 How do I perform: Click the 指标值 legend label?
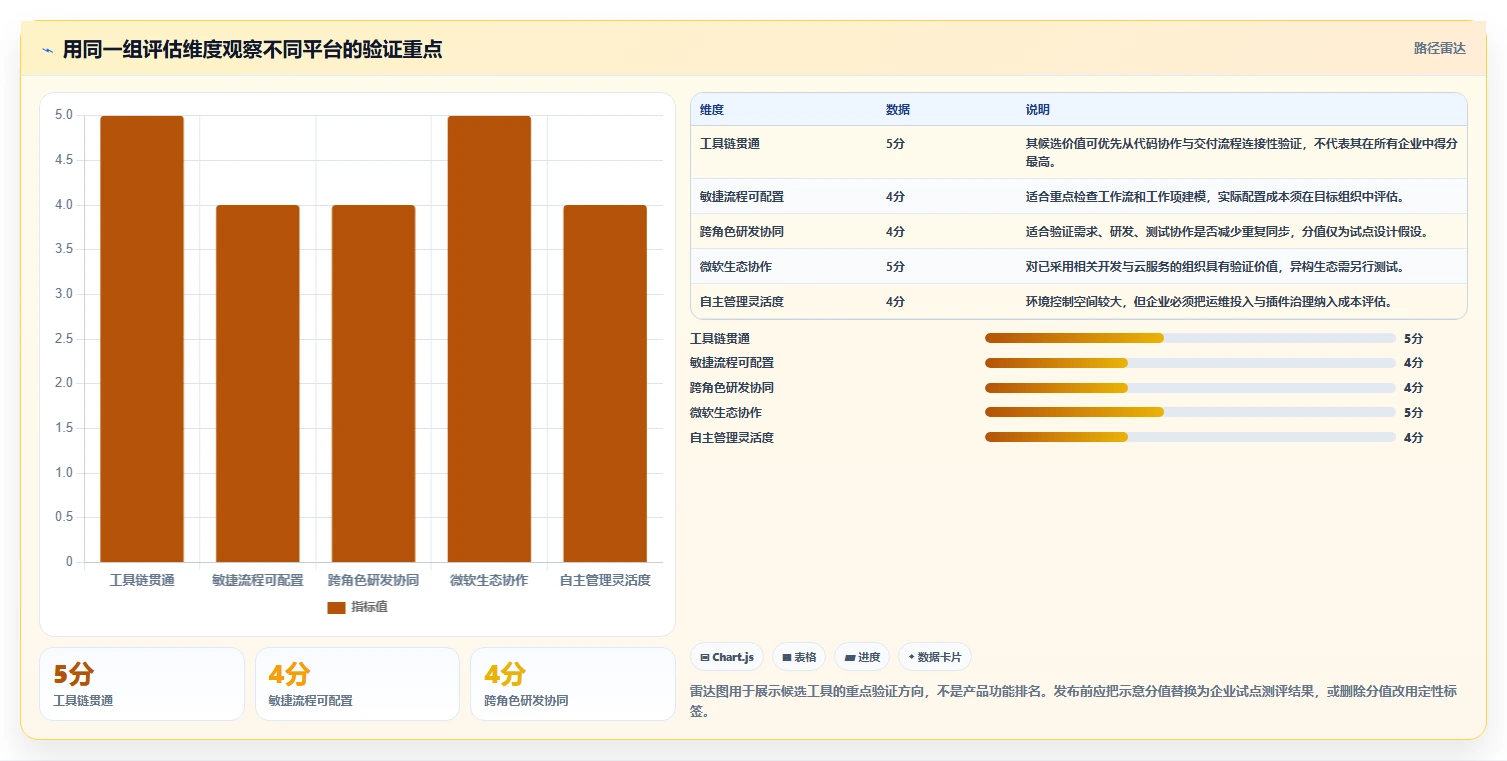click(369, 607)
